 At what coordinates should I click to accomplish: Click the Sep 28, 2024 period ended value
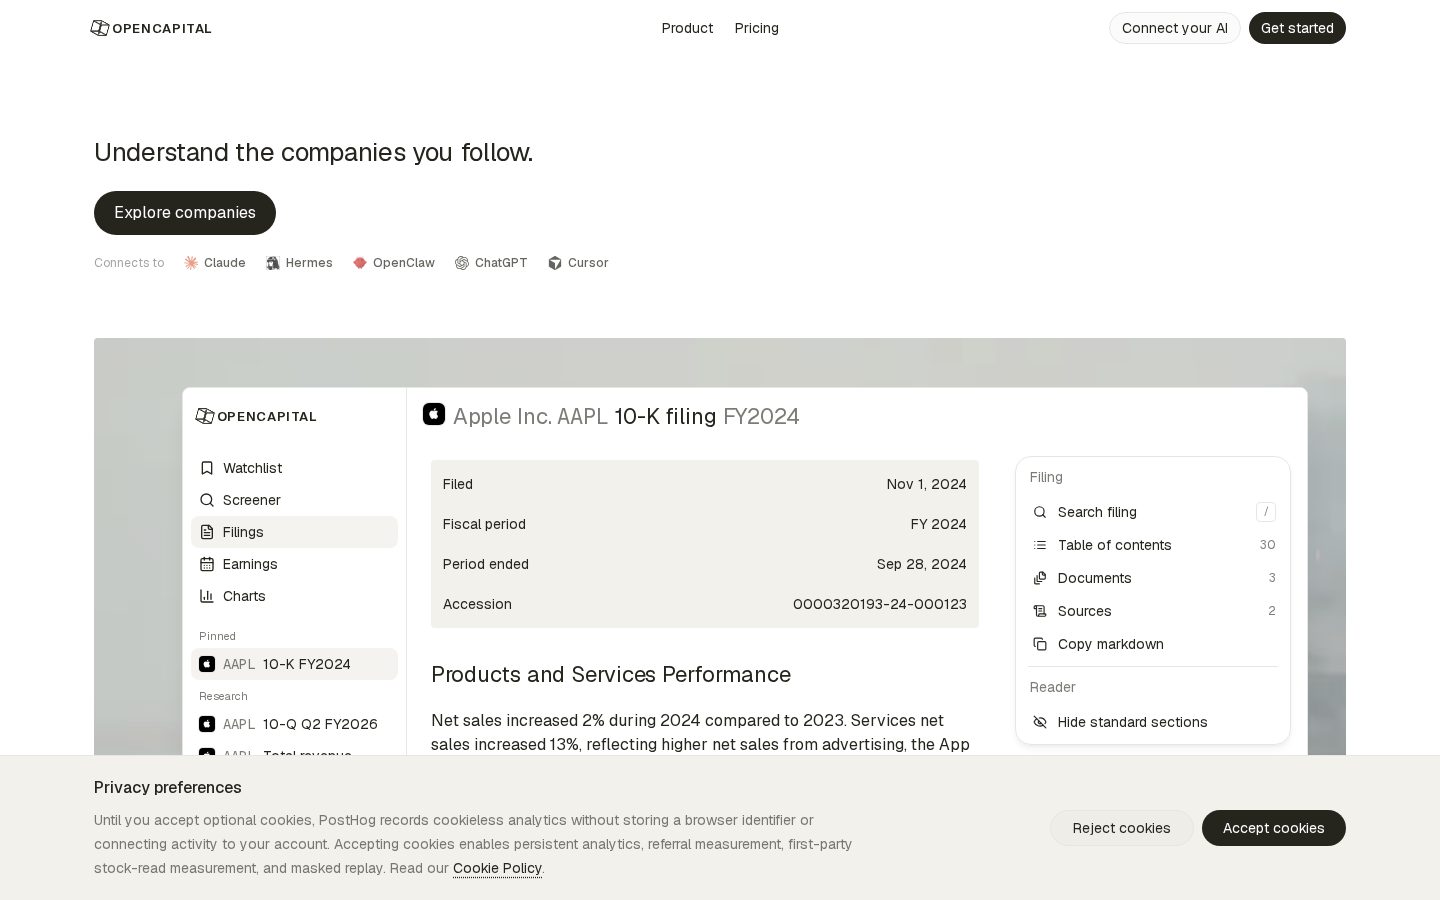921,564
